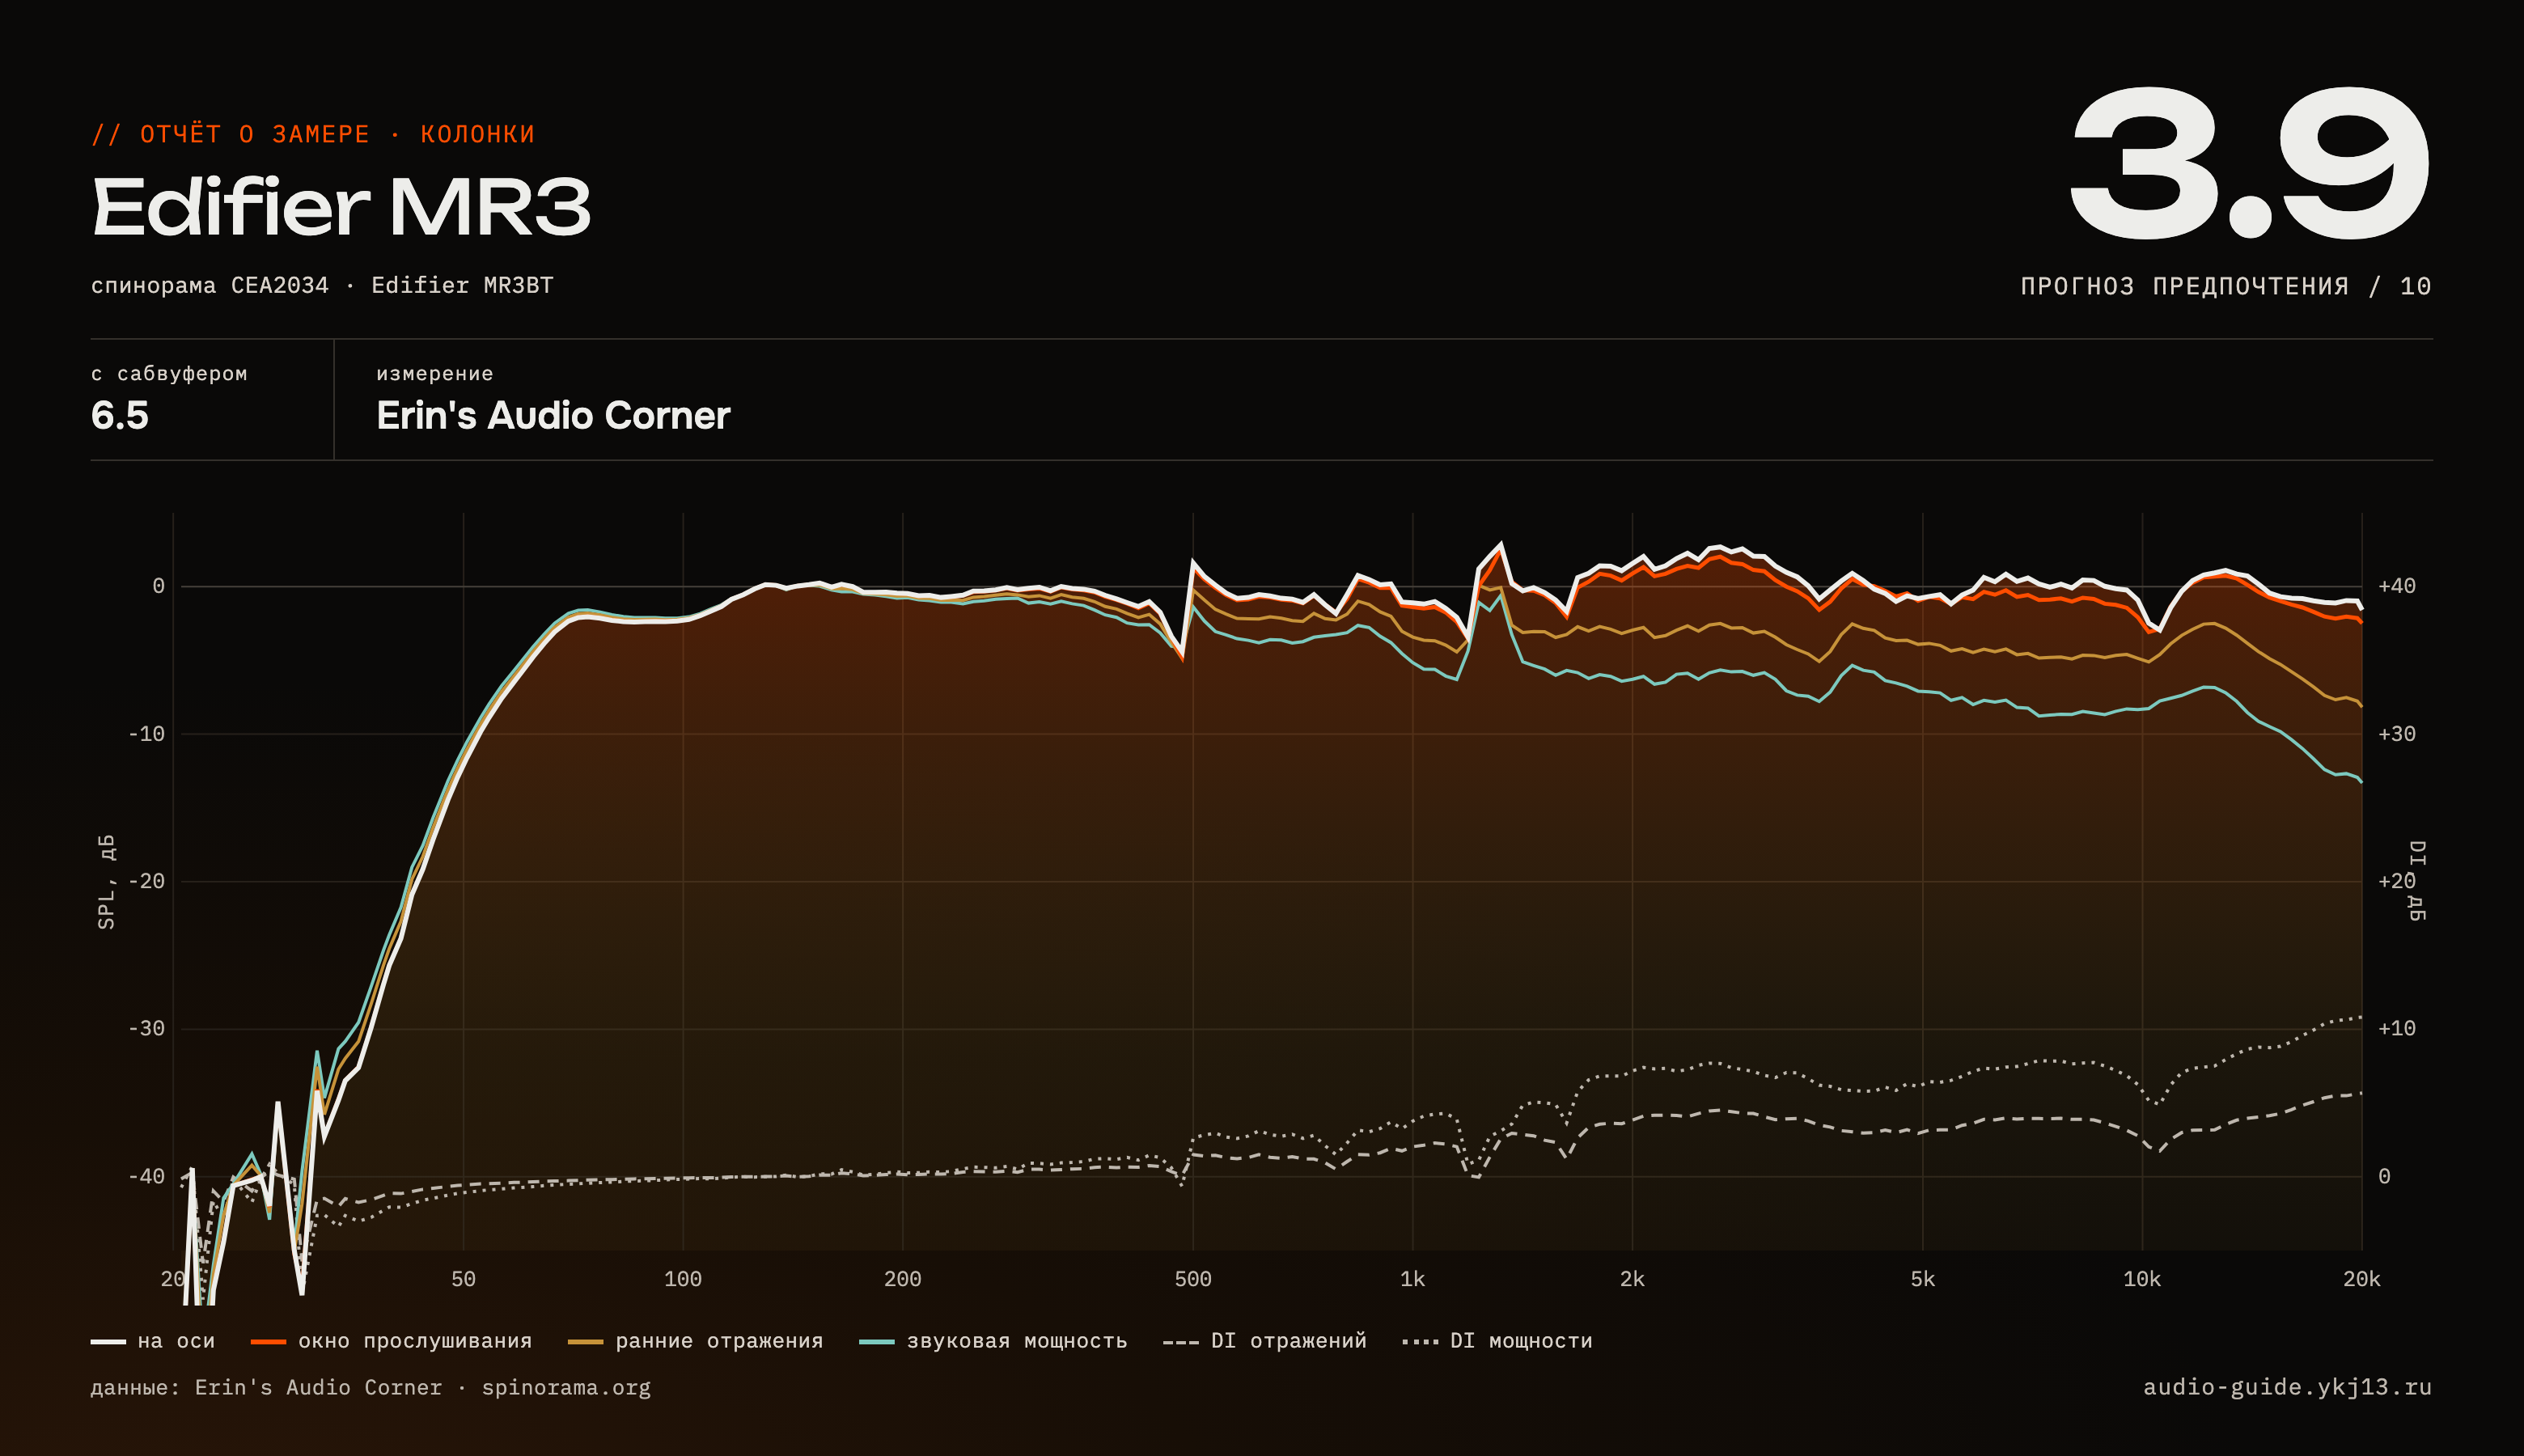Select the "DI мощности" legend label
Viewport: 2524px width, 1456px height.
1521,1341
